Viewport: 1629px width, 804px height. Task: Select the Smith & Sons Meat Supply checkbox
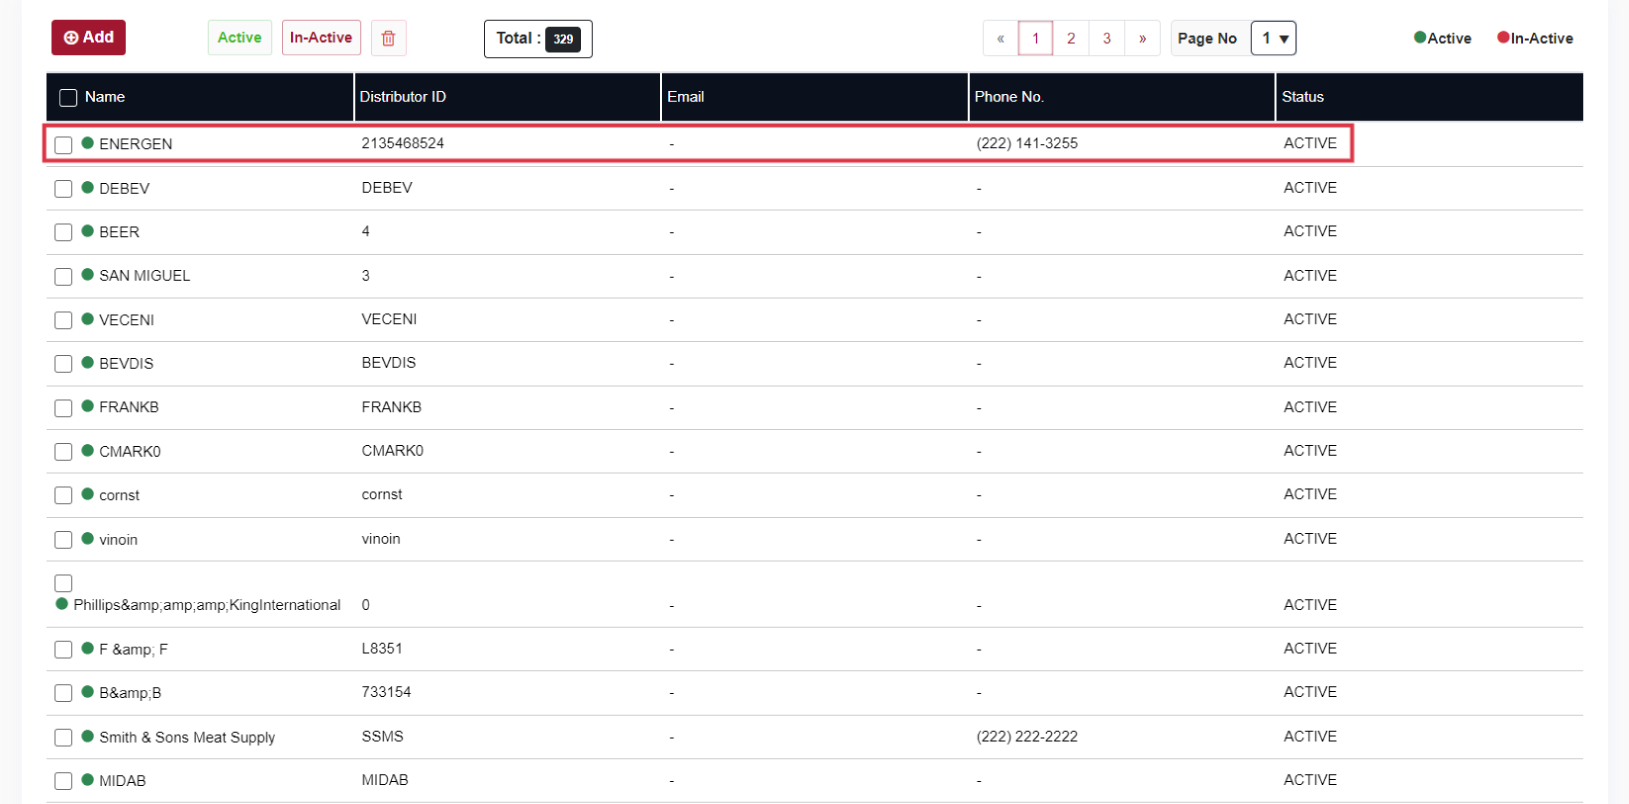point(63,737)
